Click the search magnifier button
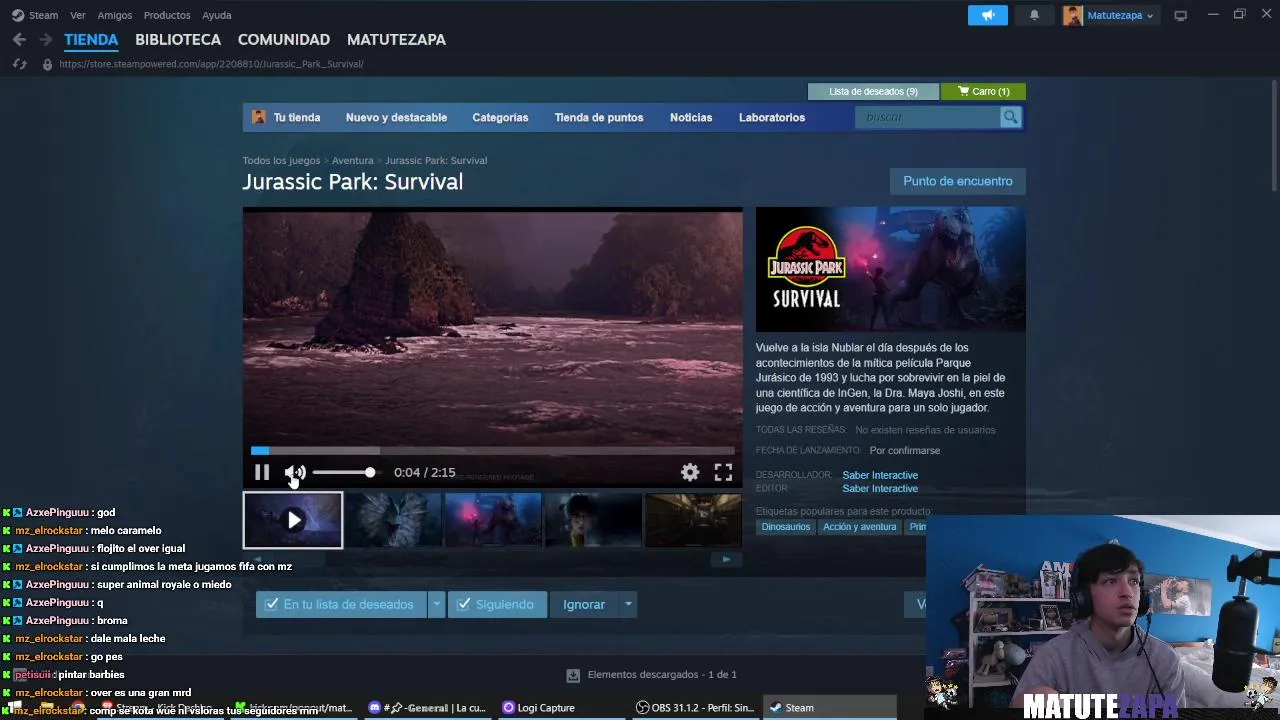The height and width of the screenshot is (720, 1280). pyautogui.click(x=1011, y=117)
